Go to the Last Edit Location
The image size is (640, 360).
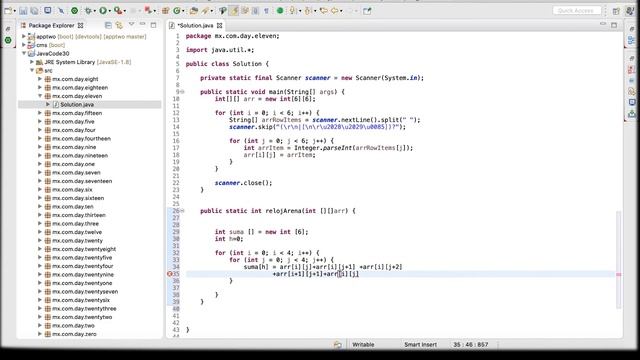pos(324,11)
